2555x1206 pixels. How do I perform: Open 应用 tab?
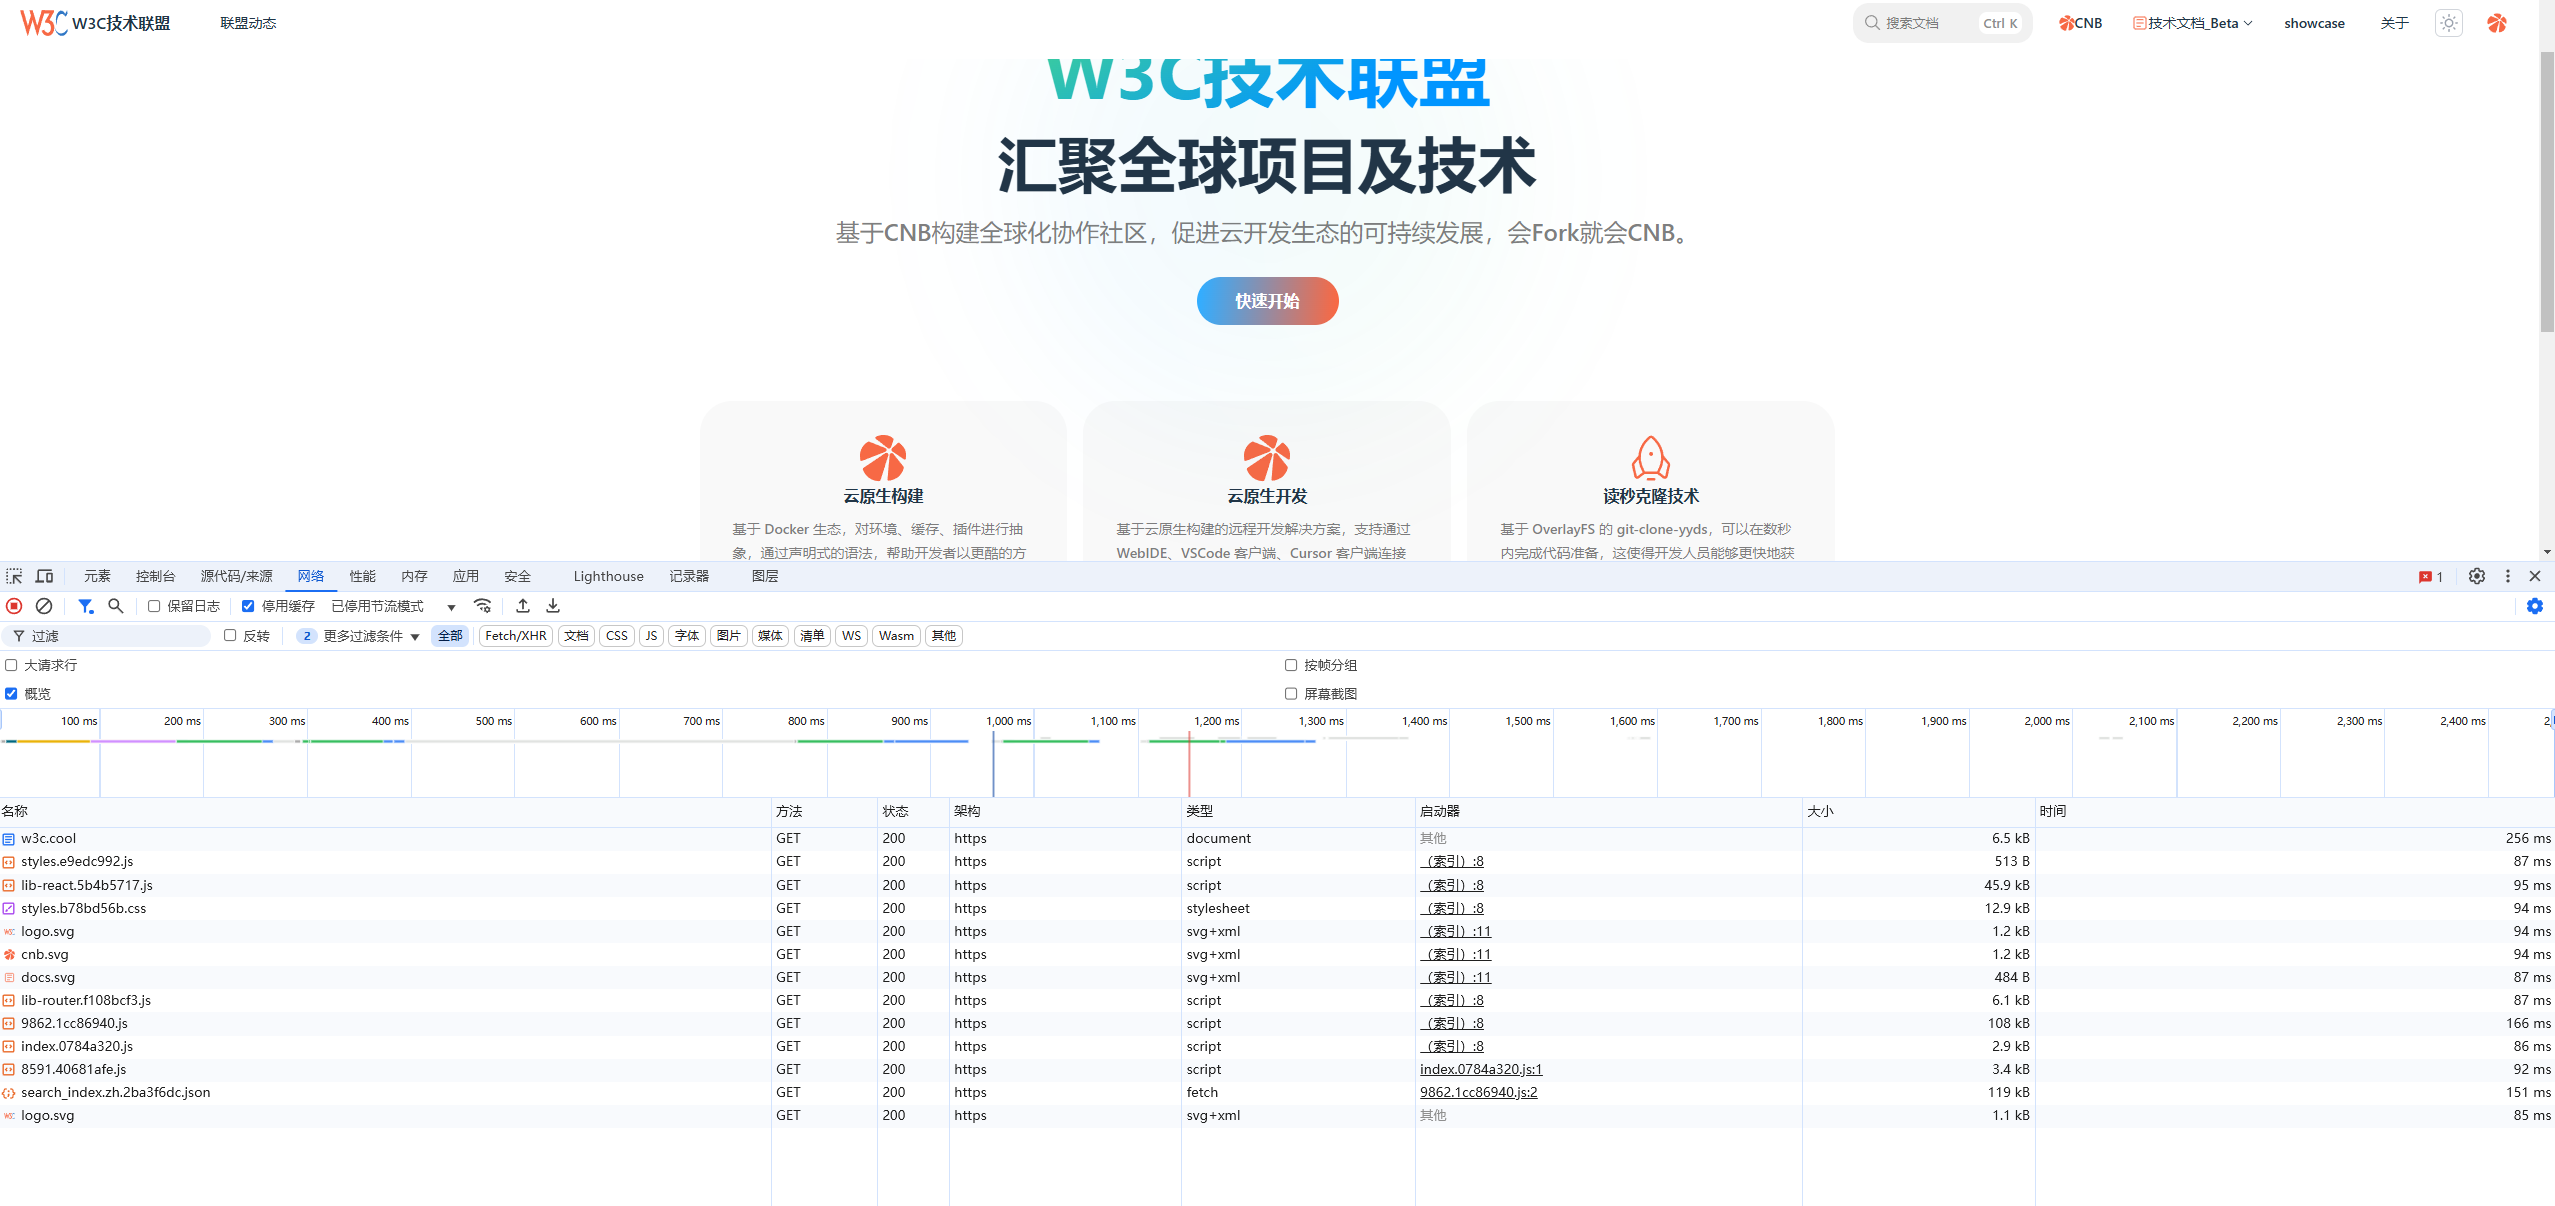pos(465,576)
